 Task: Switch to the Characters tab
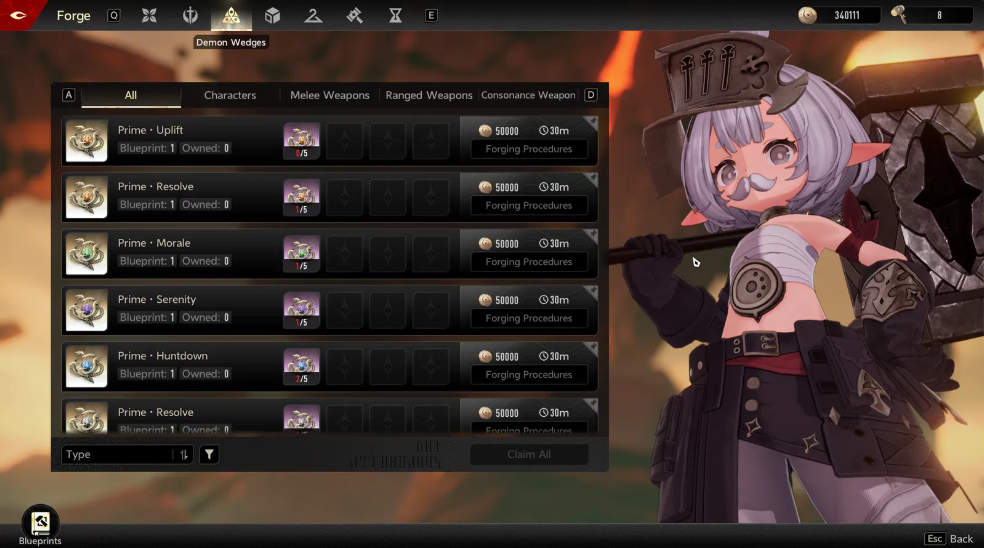pyautogui.click(x=230, y=95)
